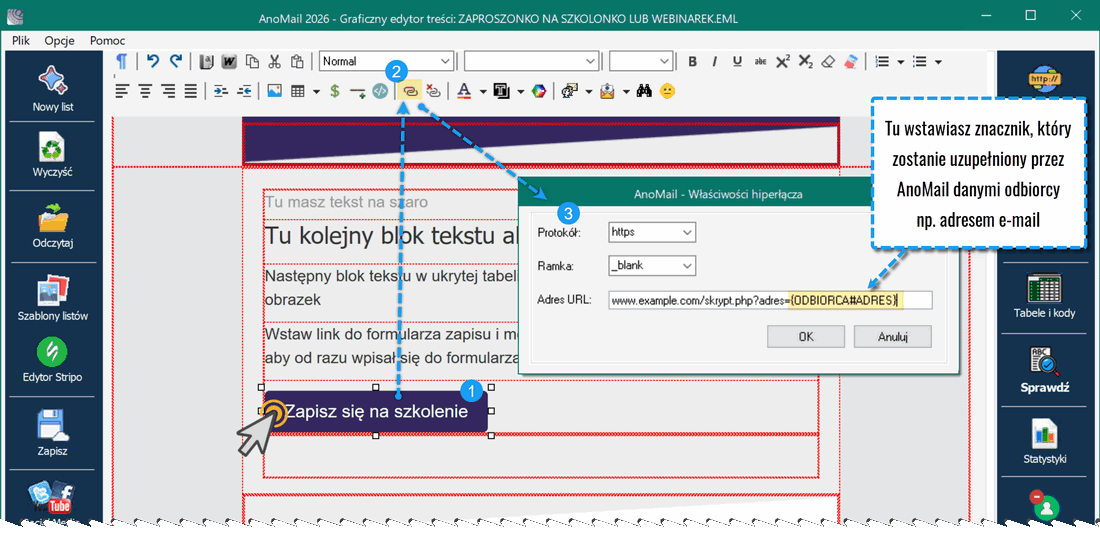Click the plain eraser clear formatting icon

[827, 62]
